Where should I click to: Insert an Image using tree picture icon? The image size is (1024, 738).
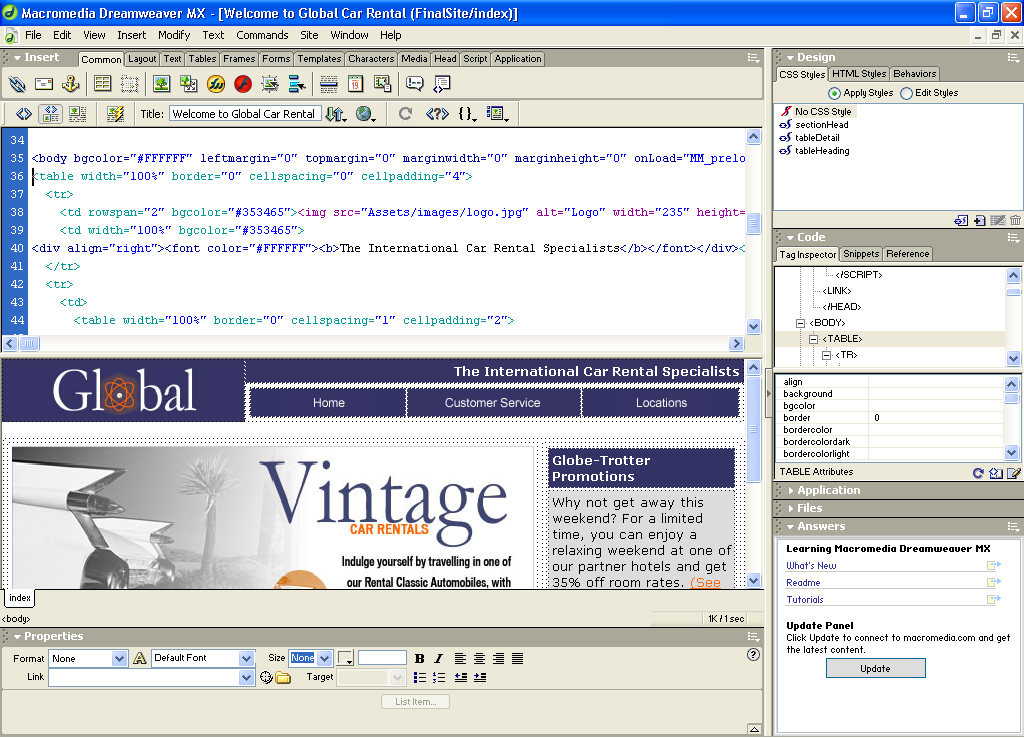click(161, 84)
